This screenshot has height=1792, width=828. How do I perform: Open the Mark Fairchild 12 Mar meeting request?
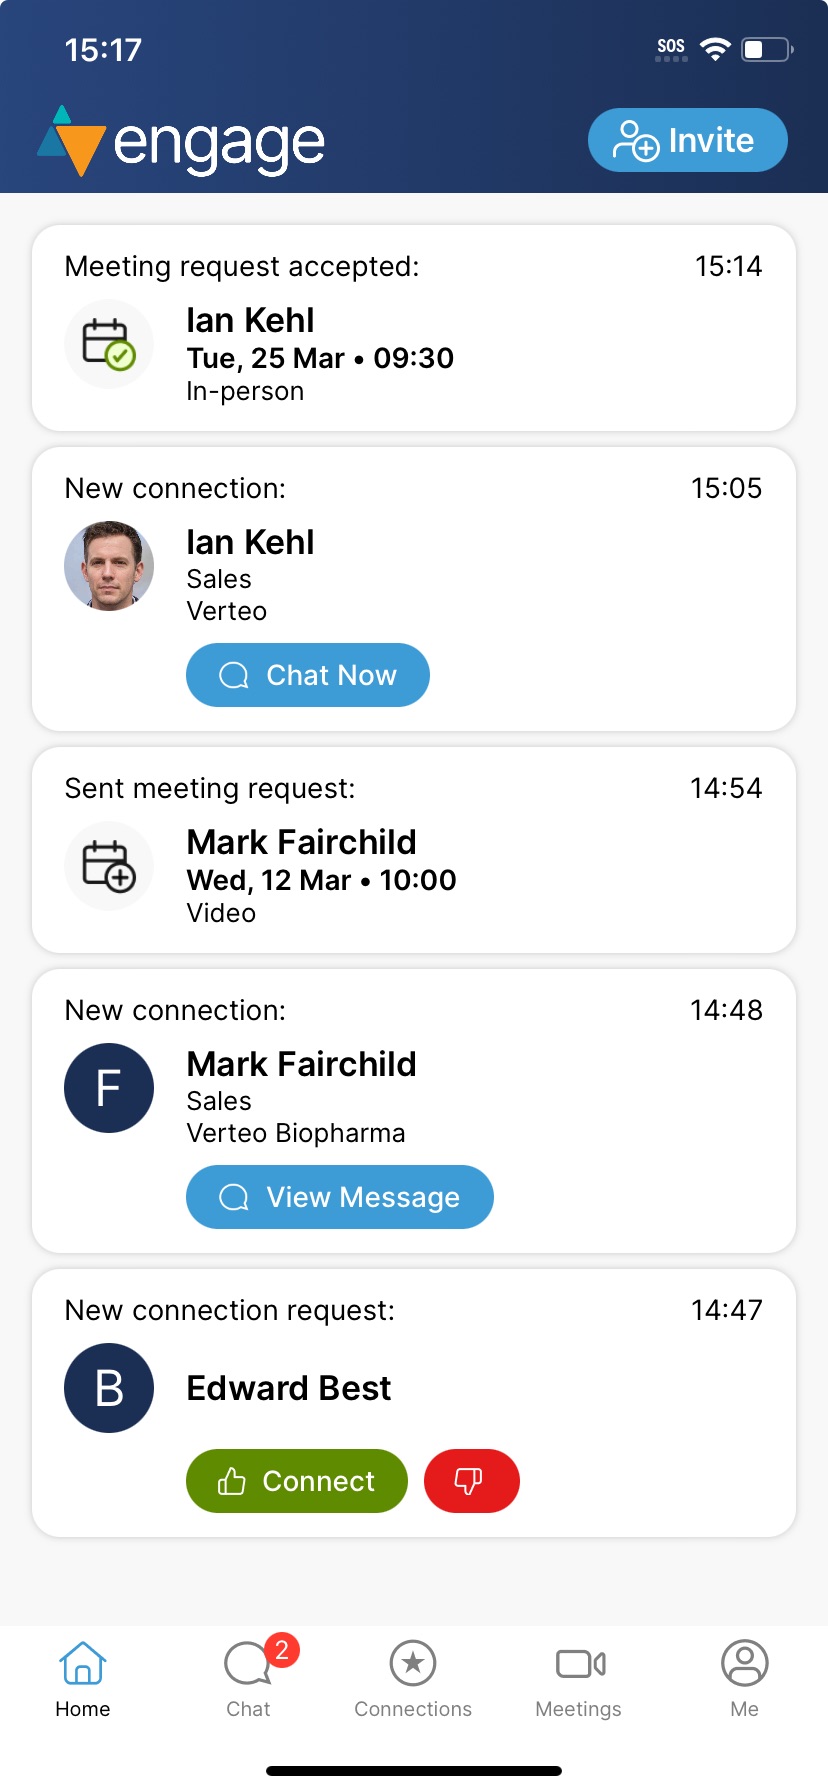point(414,862)
